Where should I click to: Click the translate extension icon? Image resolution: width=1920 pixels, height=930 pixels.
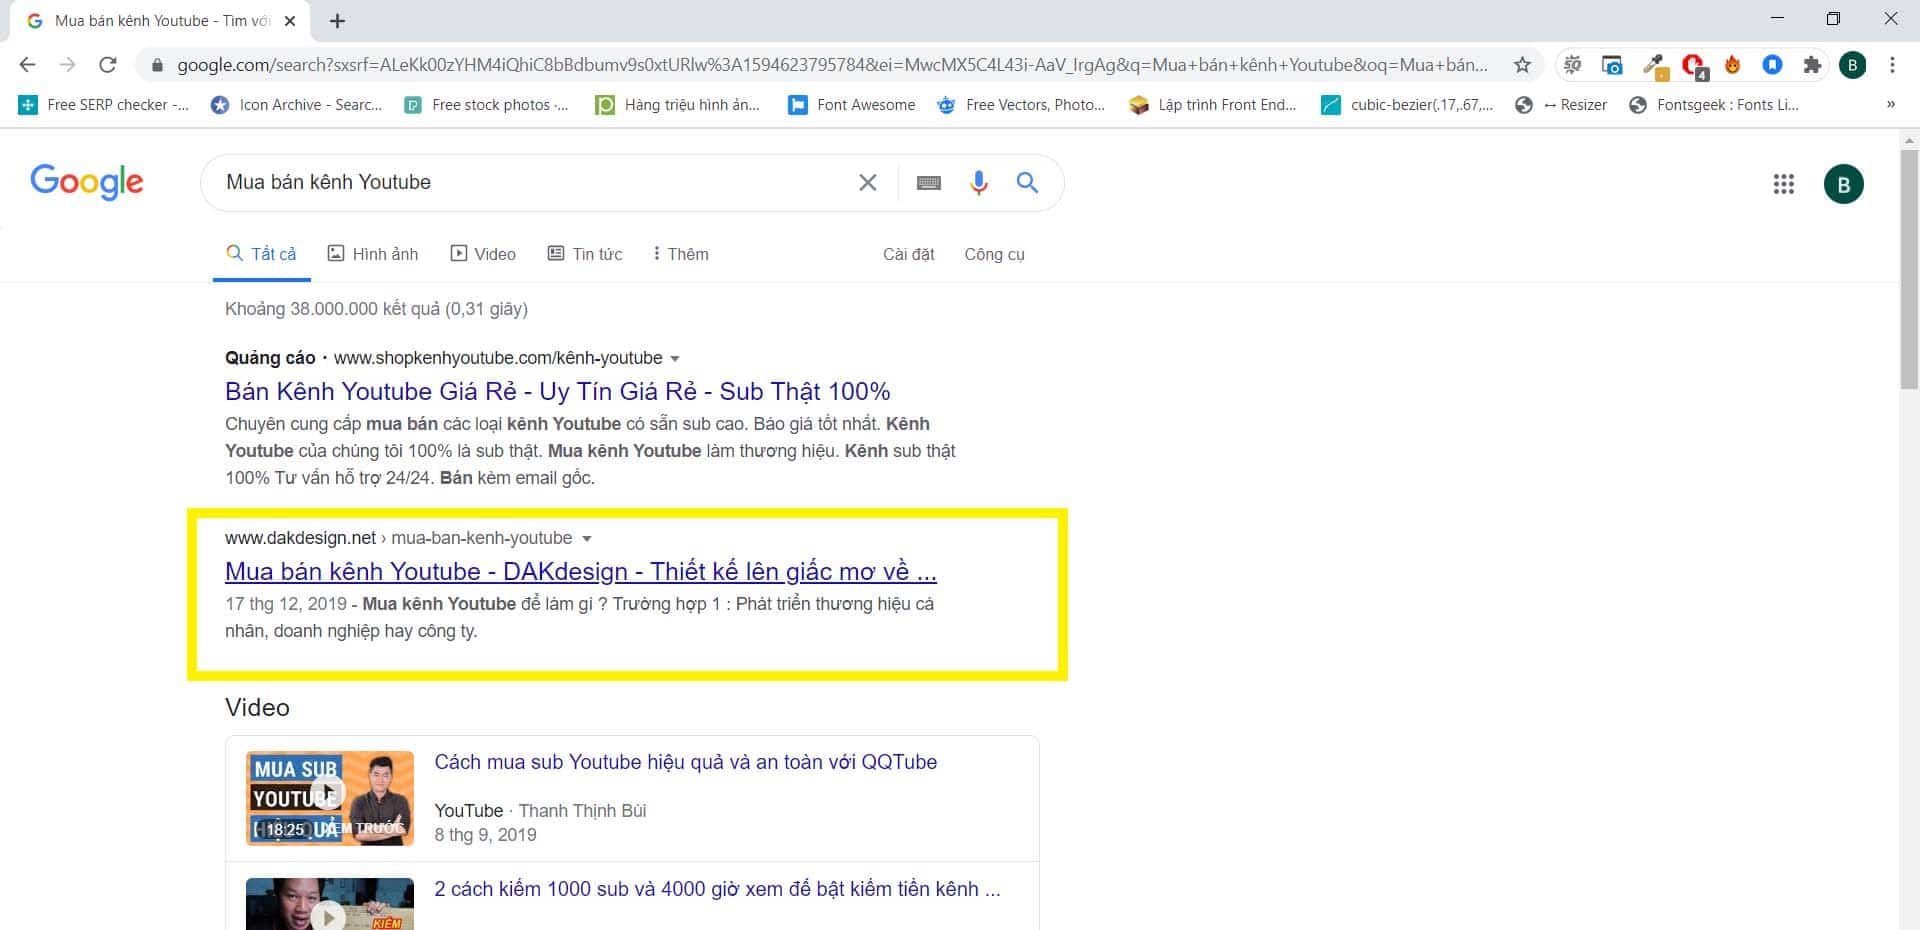pos(1573,65)
